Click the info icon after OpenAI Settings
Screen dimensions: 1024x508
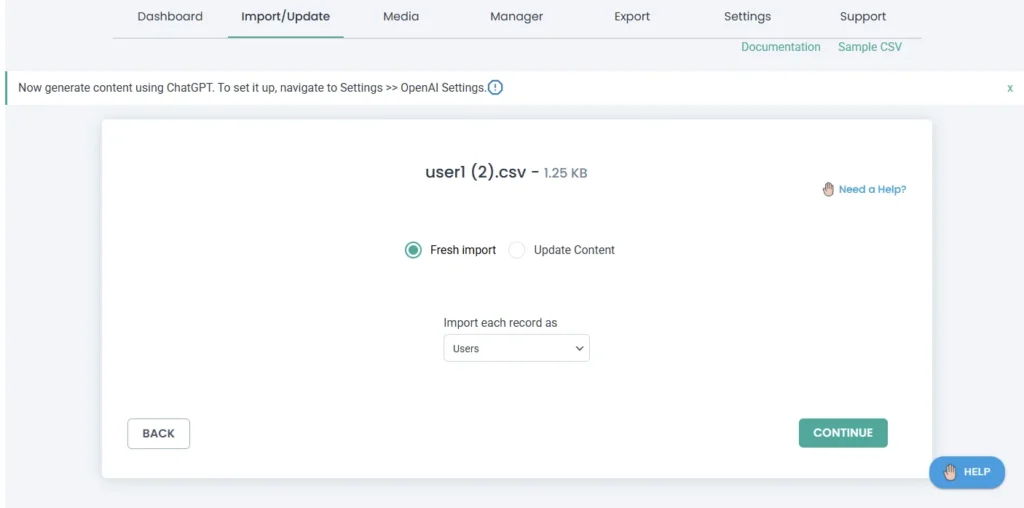pyautogui.click(x=495, y=87)
